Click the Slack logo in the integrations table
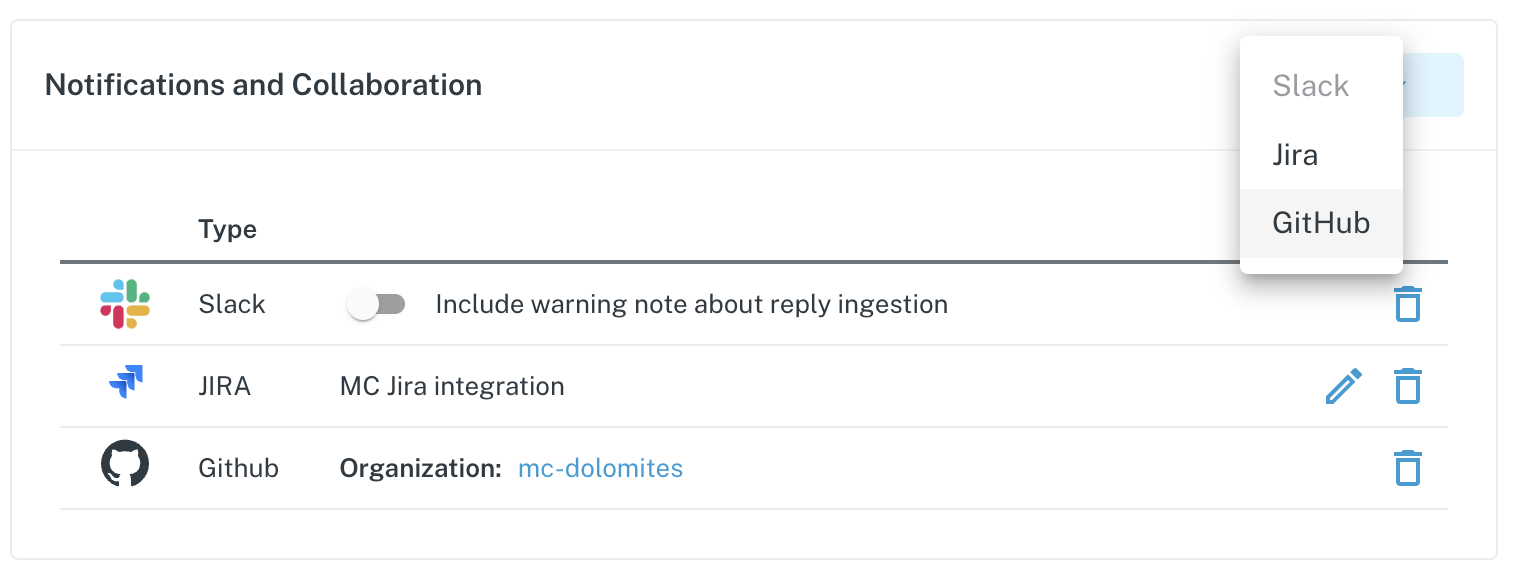The height and width of the screenshot is (580, 1520). [x=125, y=304]
